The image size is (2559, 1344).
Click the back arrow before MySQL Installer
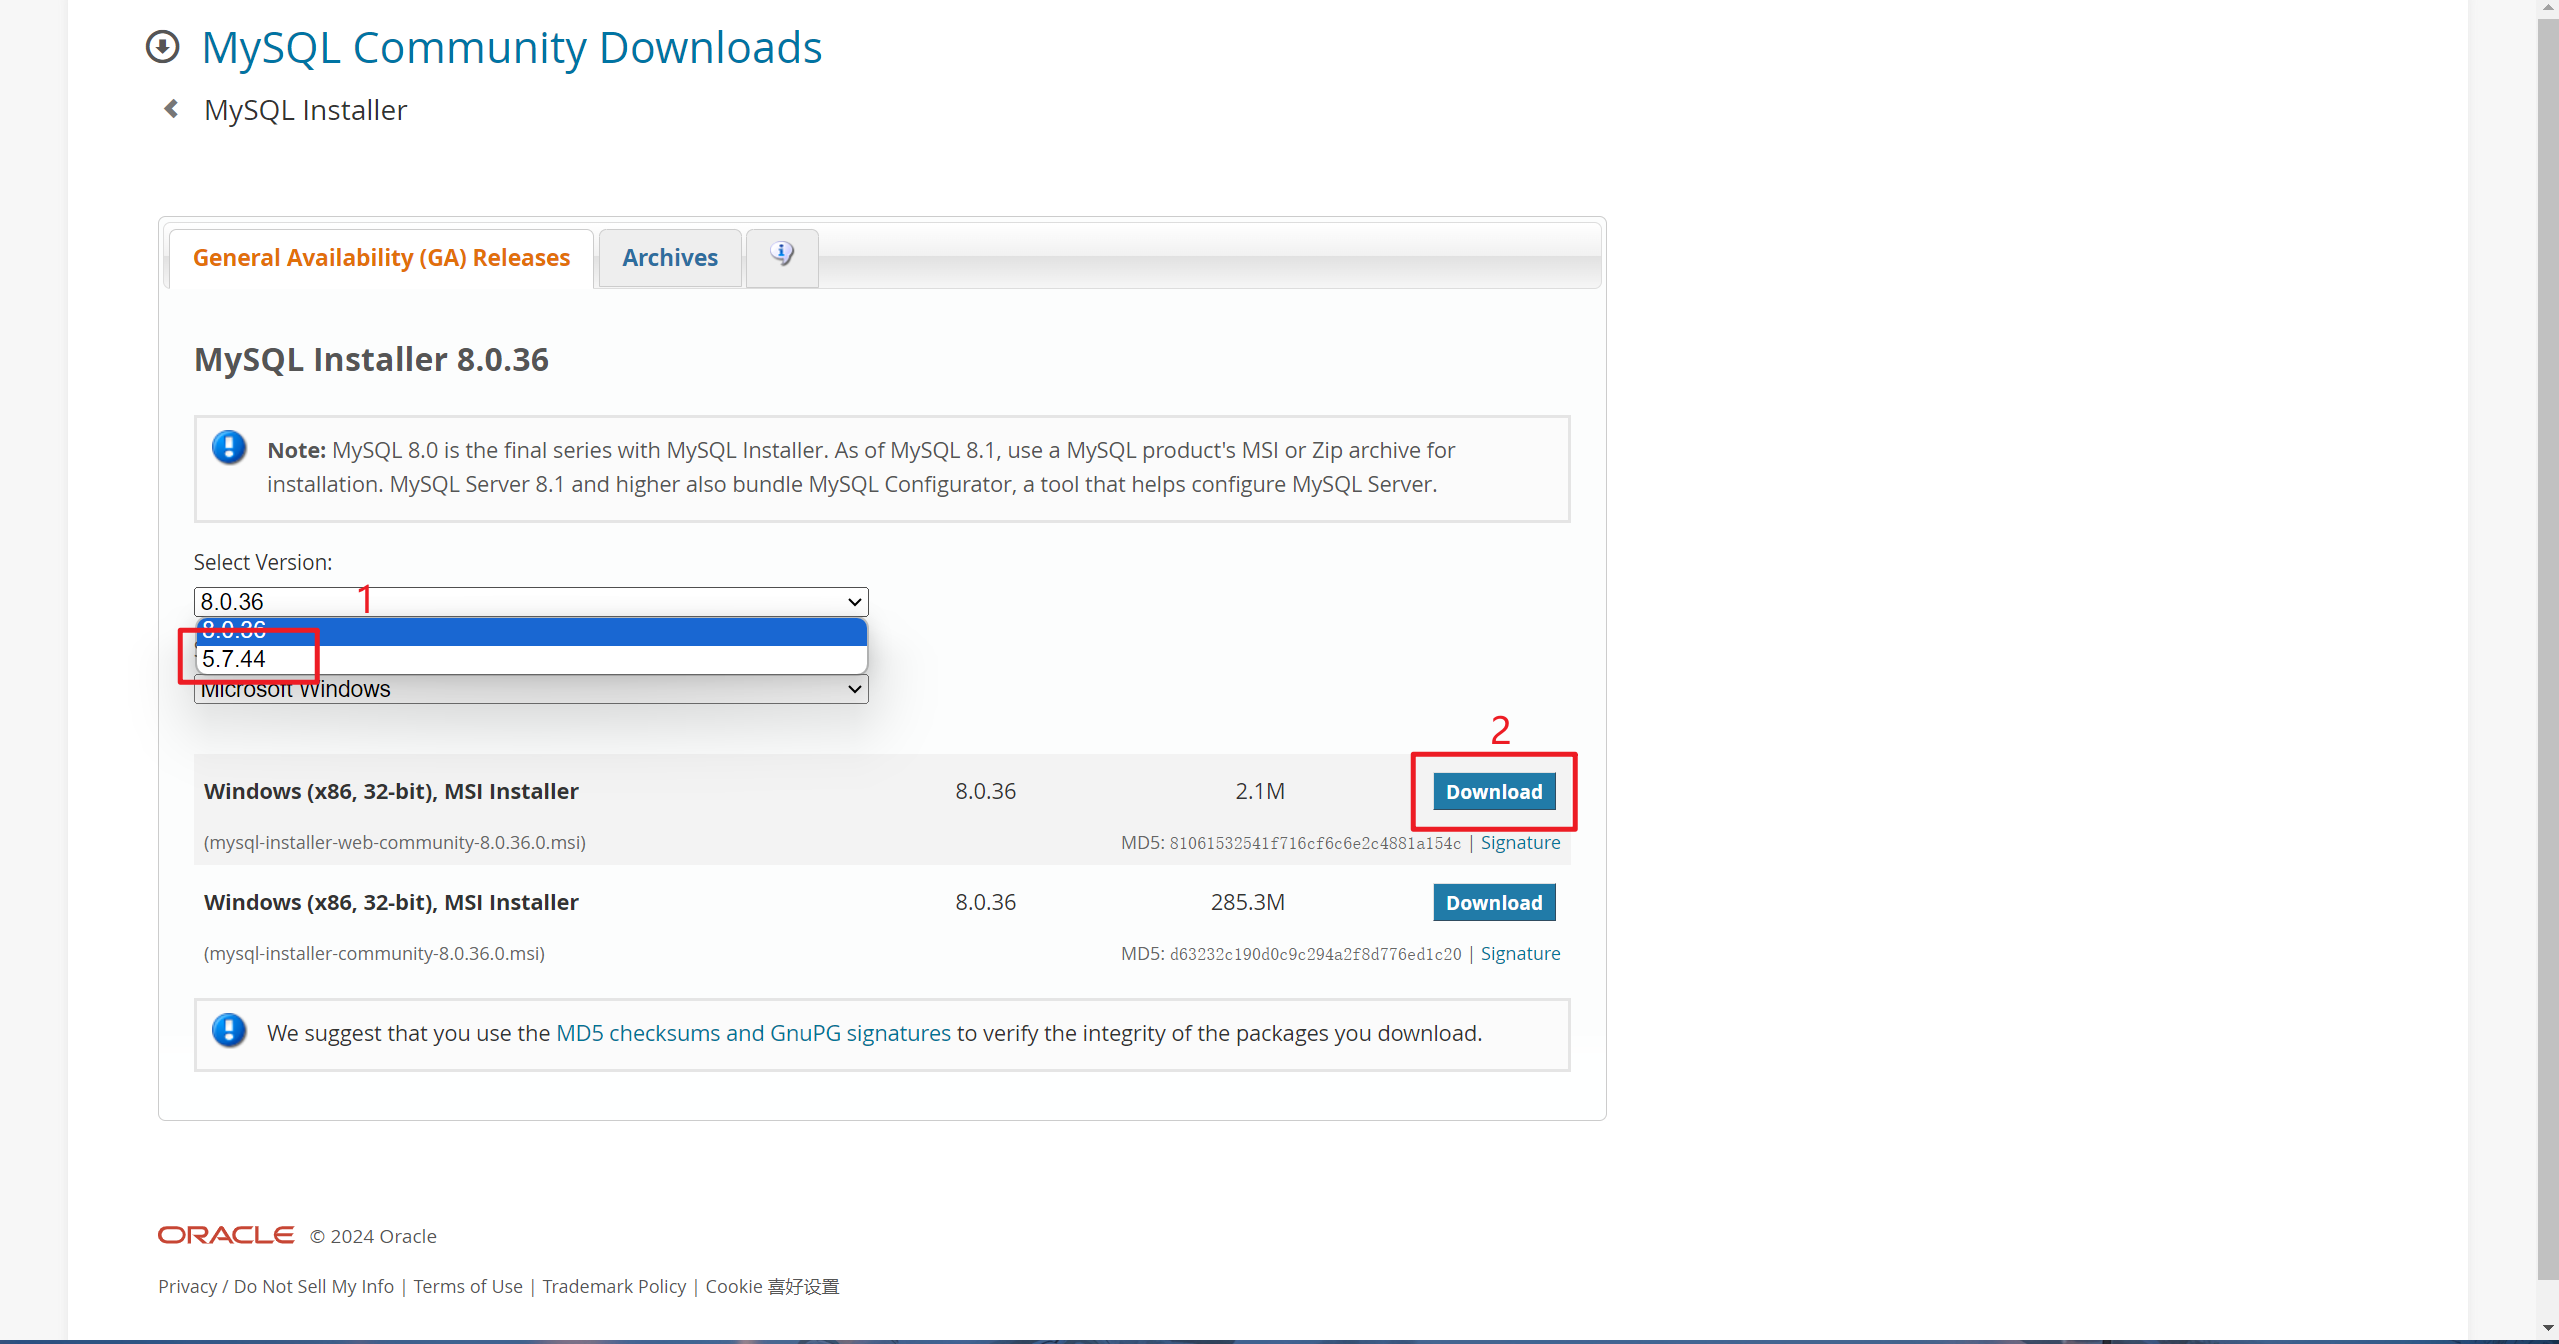click(x=171, y=108)
